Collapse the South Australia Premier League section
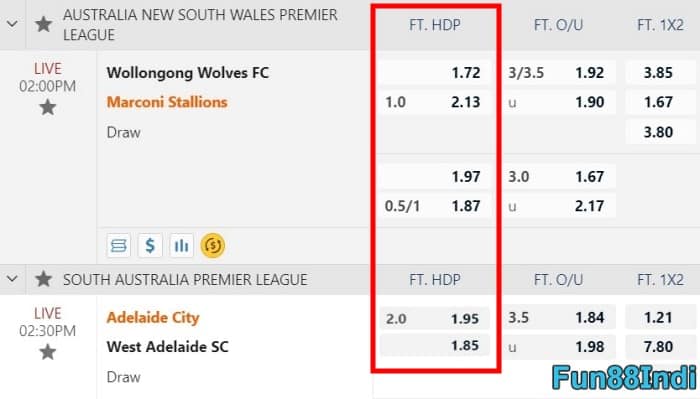This screenshot has height=399, width=700. coord(12,279)
